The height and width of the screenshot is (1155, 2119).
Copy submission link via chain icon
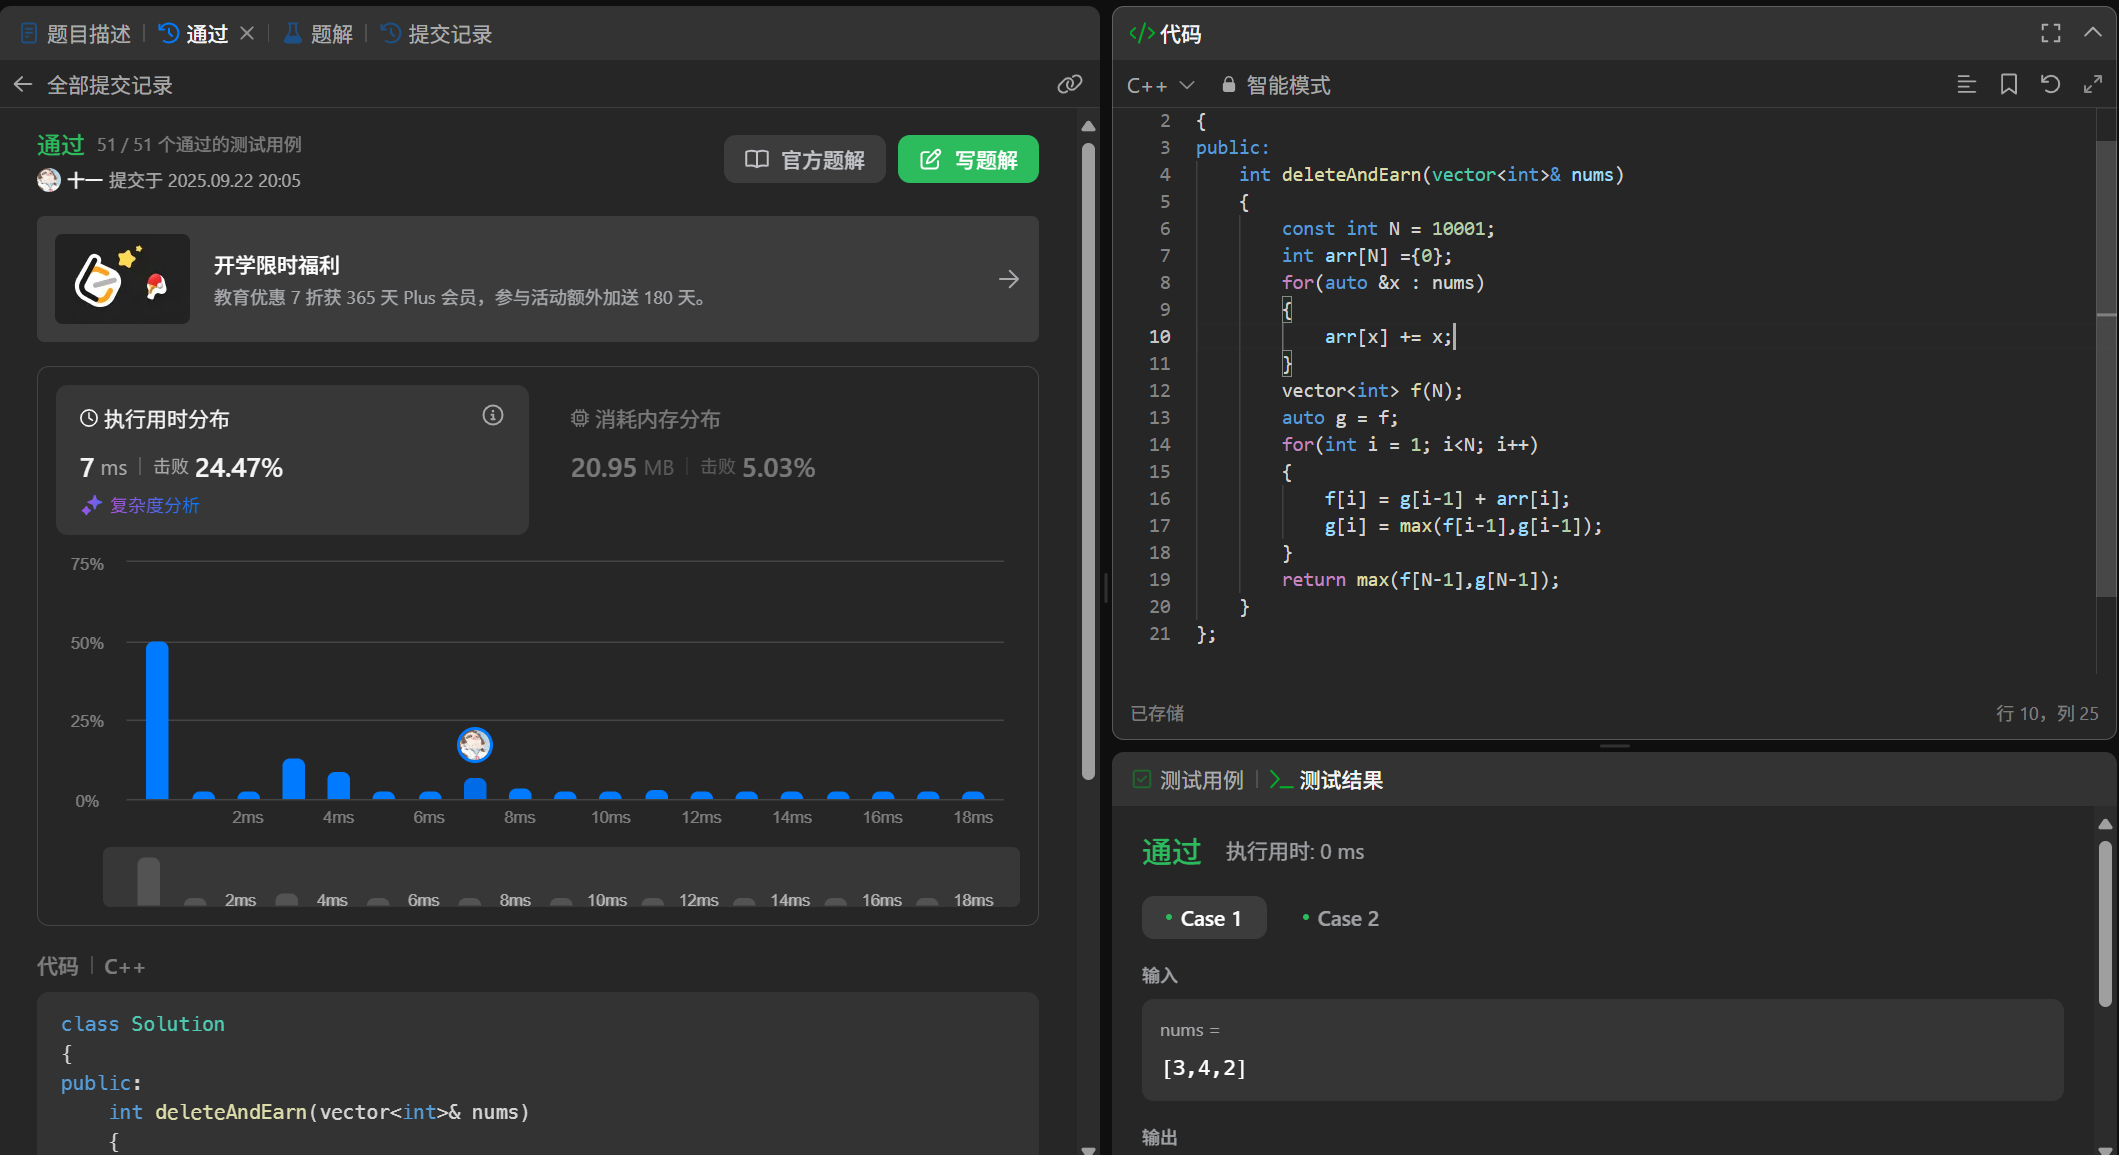[x=1069, y=85]
